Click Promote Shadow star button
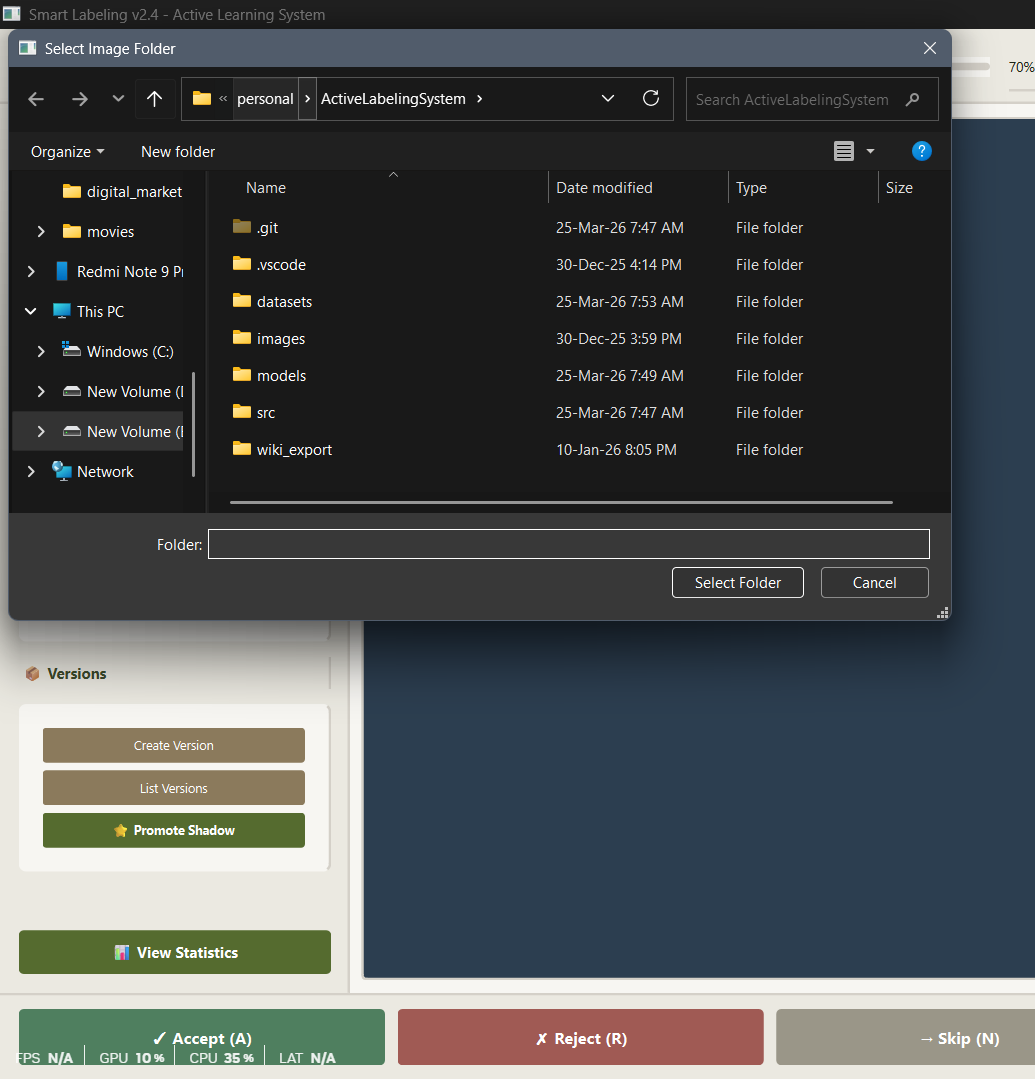This screenshot has height=1079, width=1035. pyautogui.click(x=173, y=831)
